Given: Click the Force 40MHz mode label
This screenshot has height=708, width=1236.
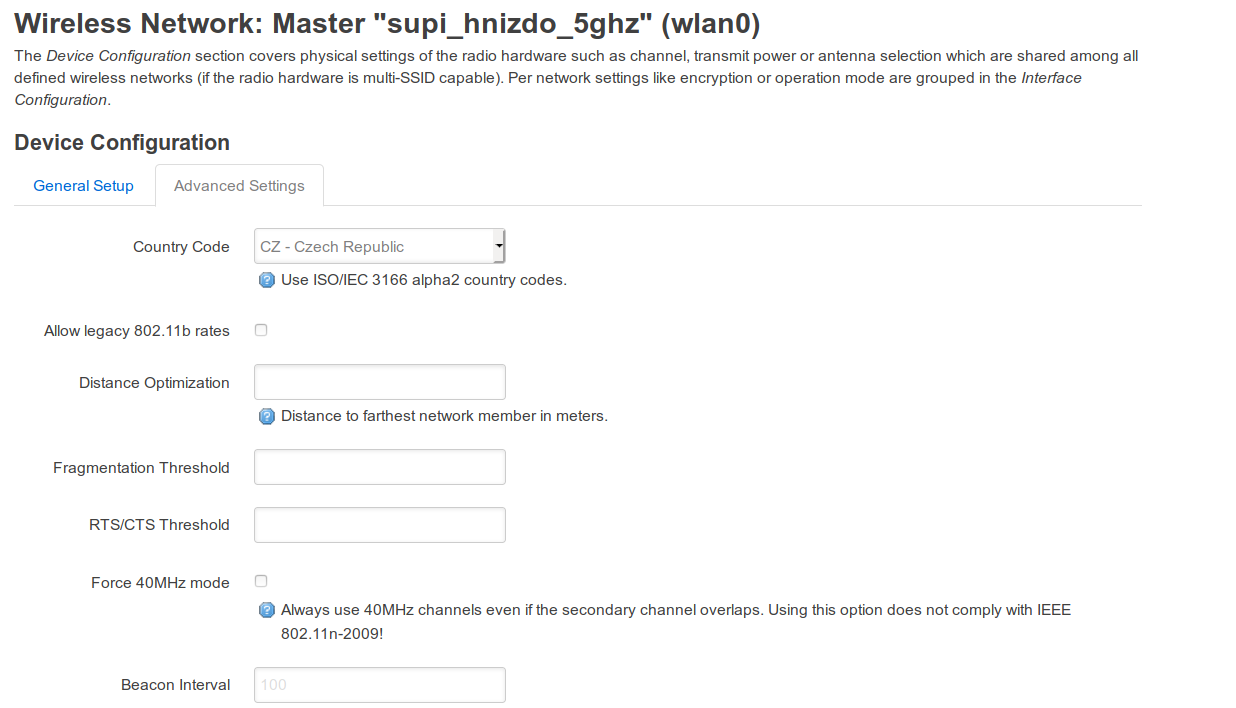Looking at the screenshot, I should 158,582.
